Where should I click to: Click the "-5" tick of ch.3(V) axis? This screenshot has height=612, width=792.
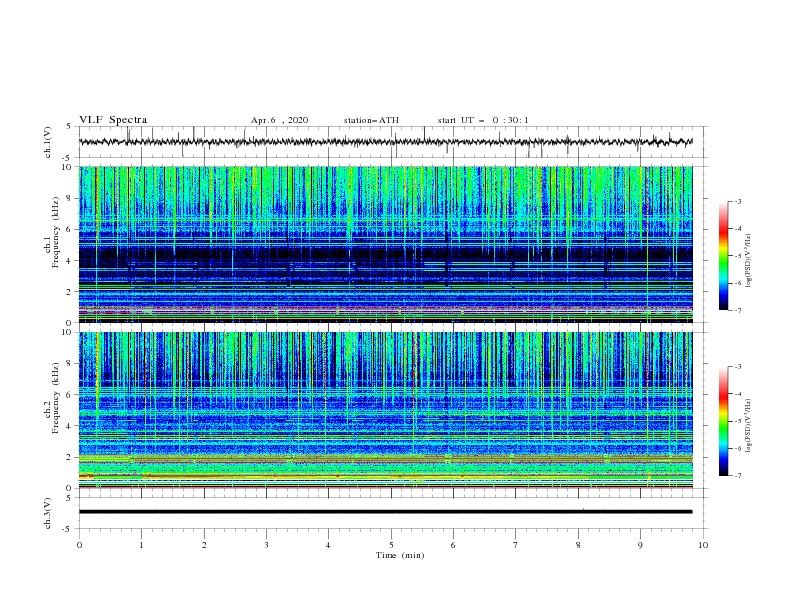click(x=68, y=529)
